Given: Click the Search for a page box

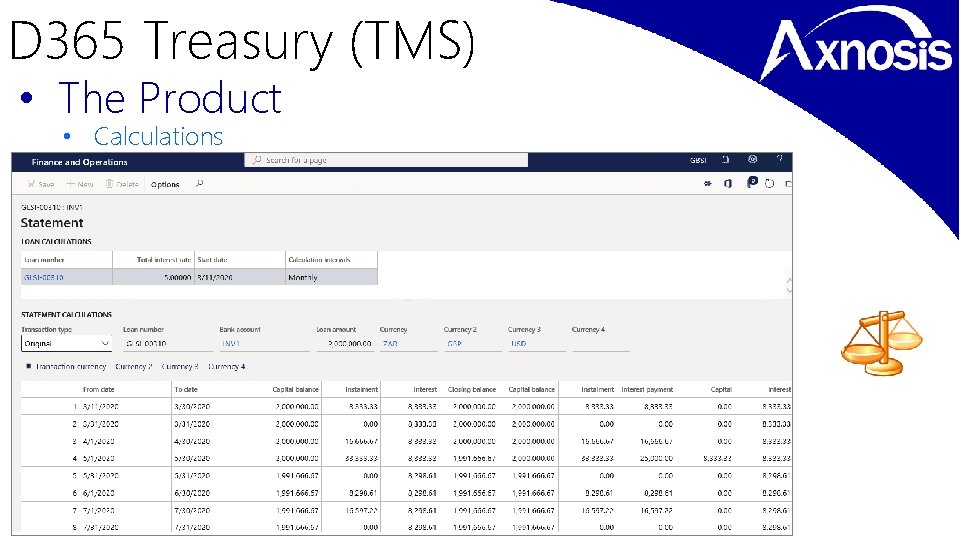Looking at the screenshot, I should 386,160.
